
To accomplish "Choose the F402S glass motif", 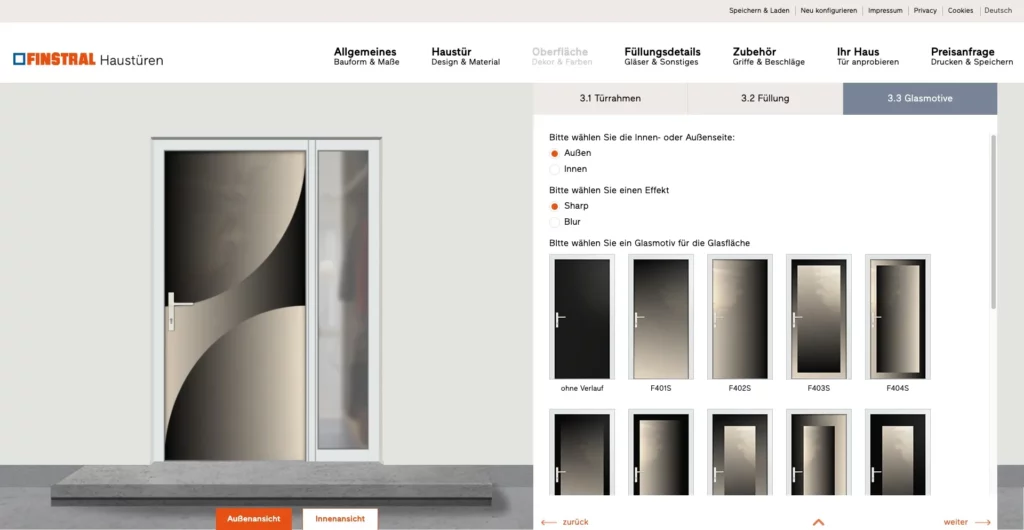I will coord(740,317).
